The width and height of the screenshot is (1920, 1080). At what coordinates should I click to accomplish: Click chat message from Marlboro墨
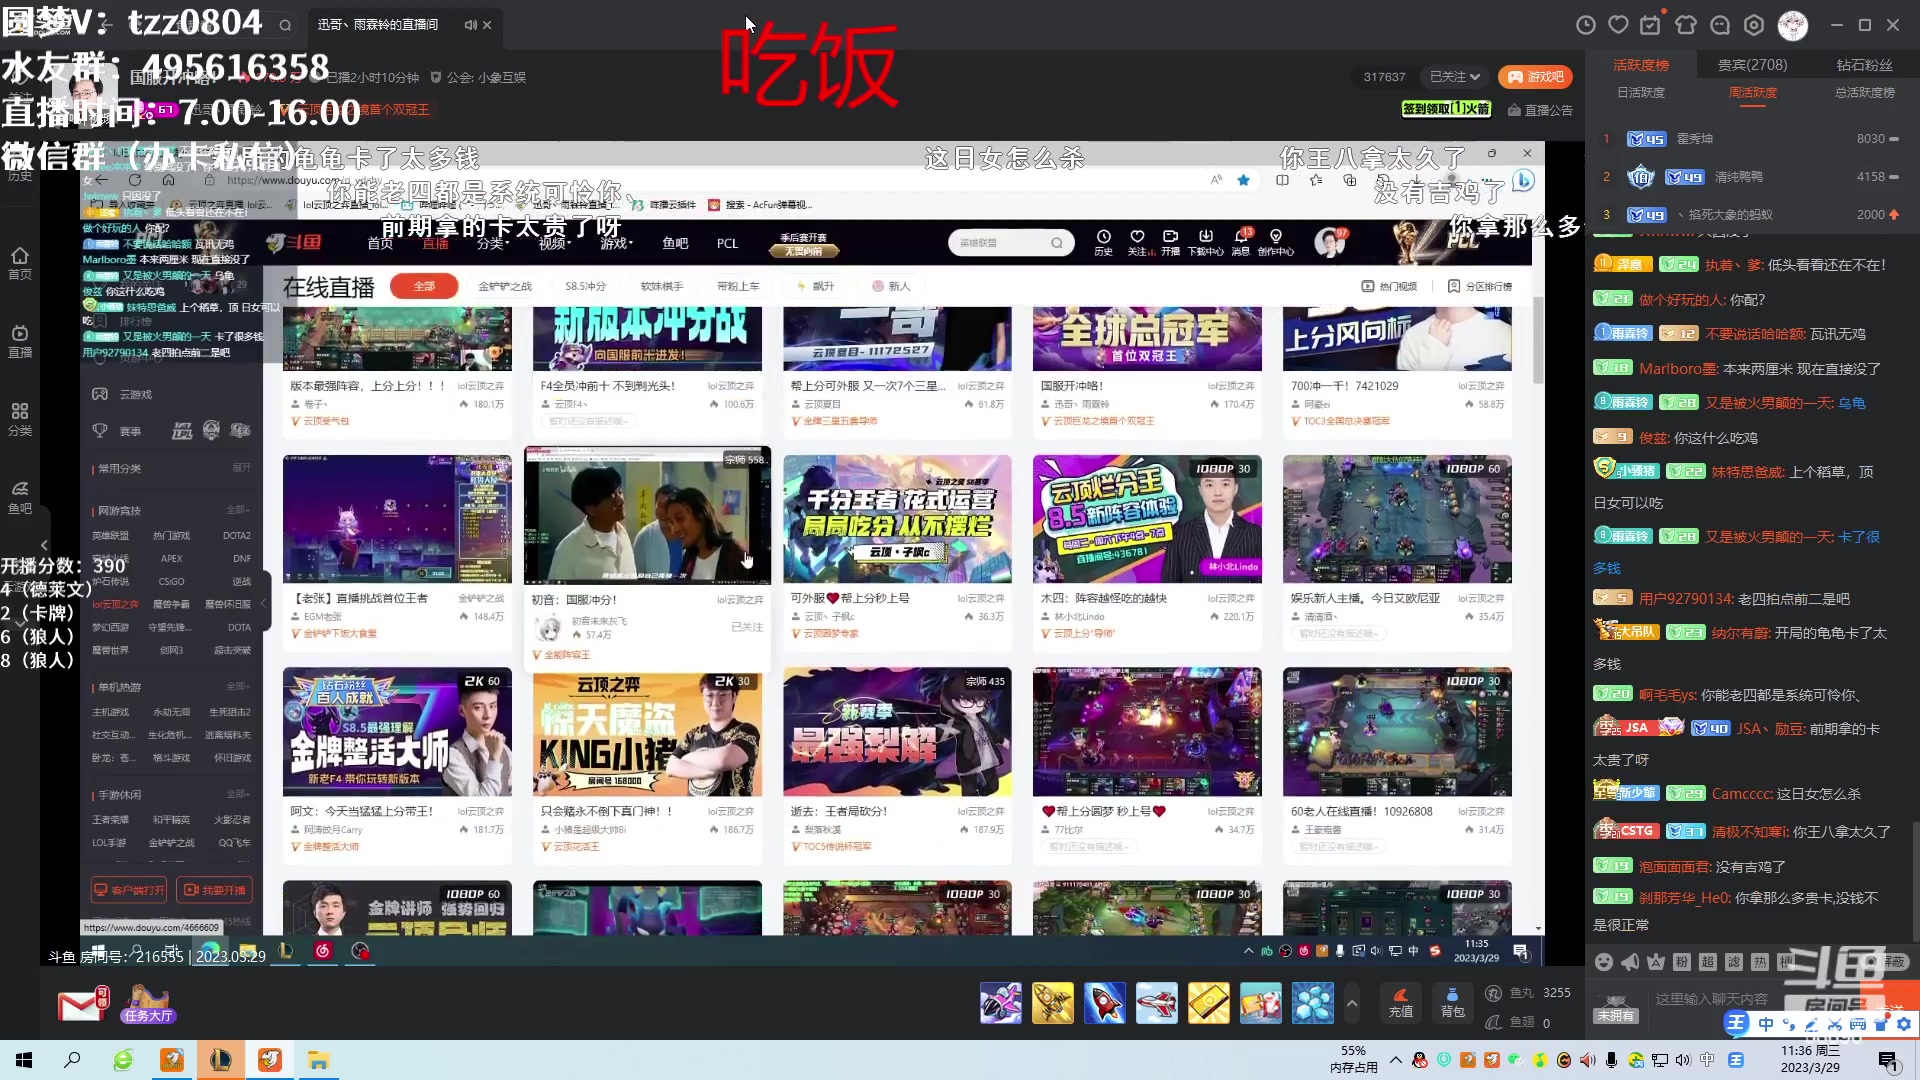click(x=1760, y=369)
